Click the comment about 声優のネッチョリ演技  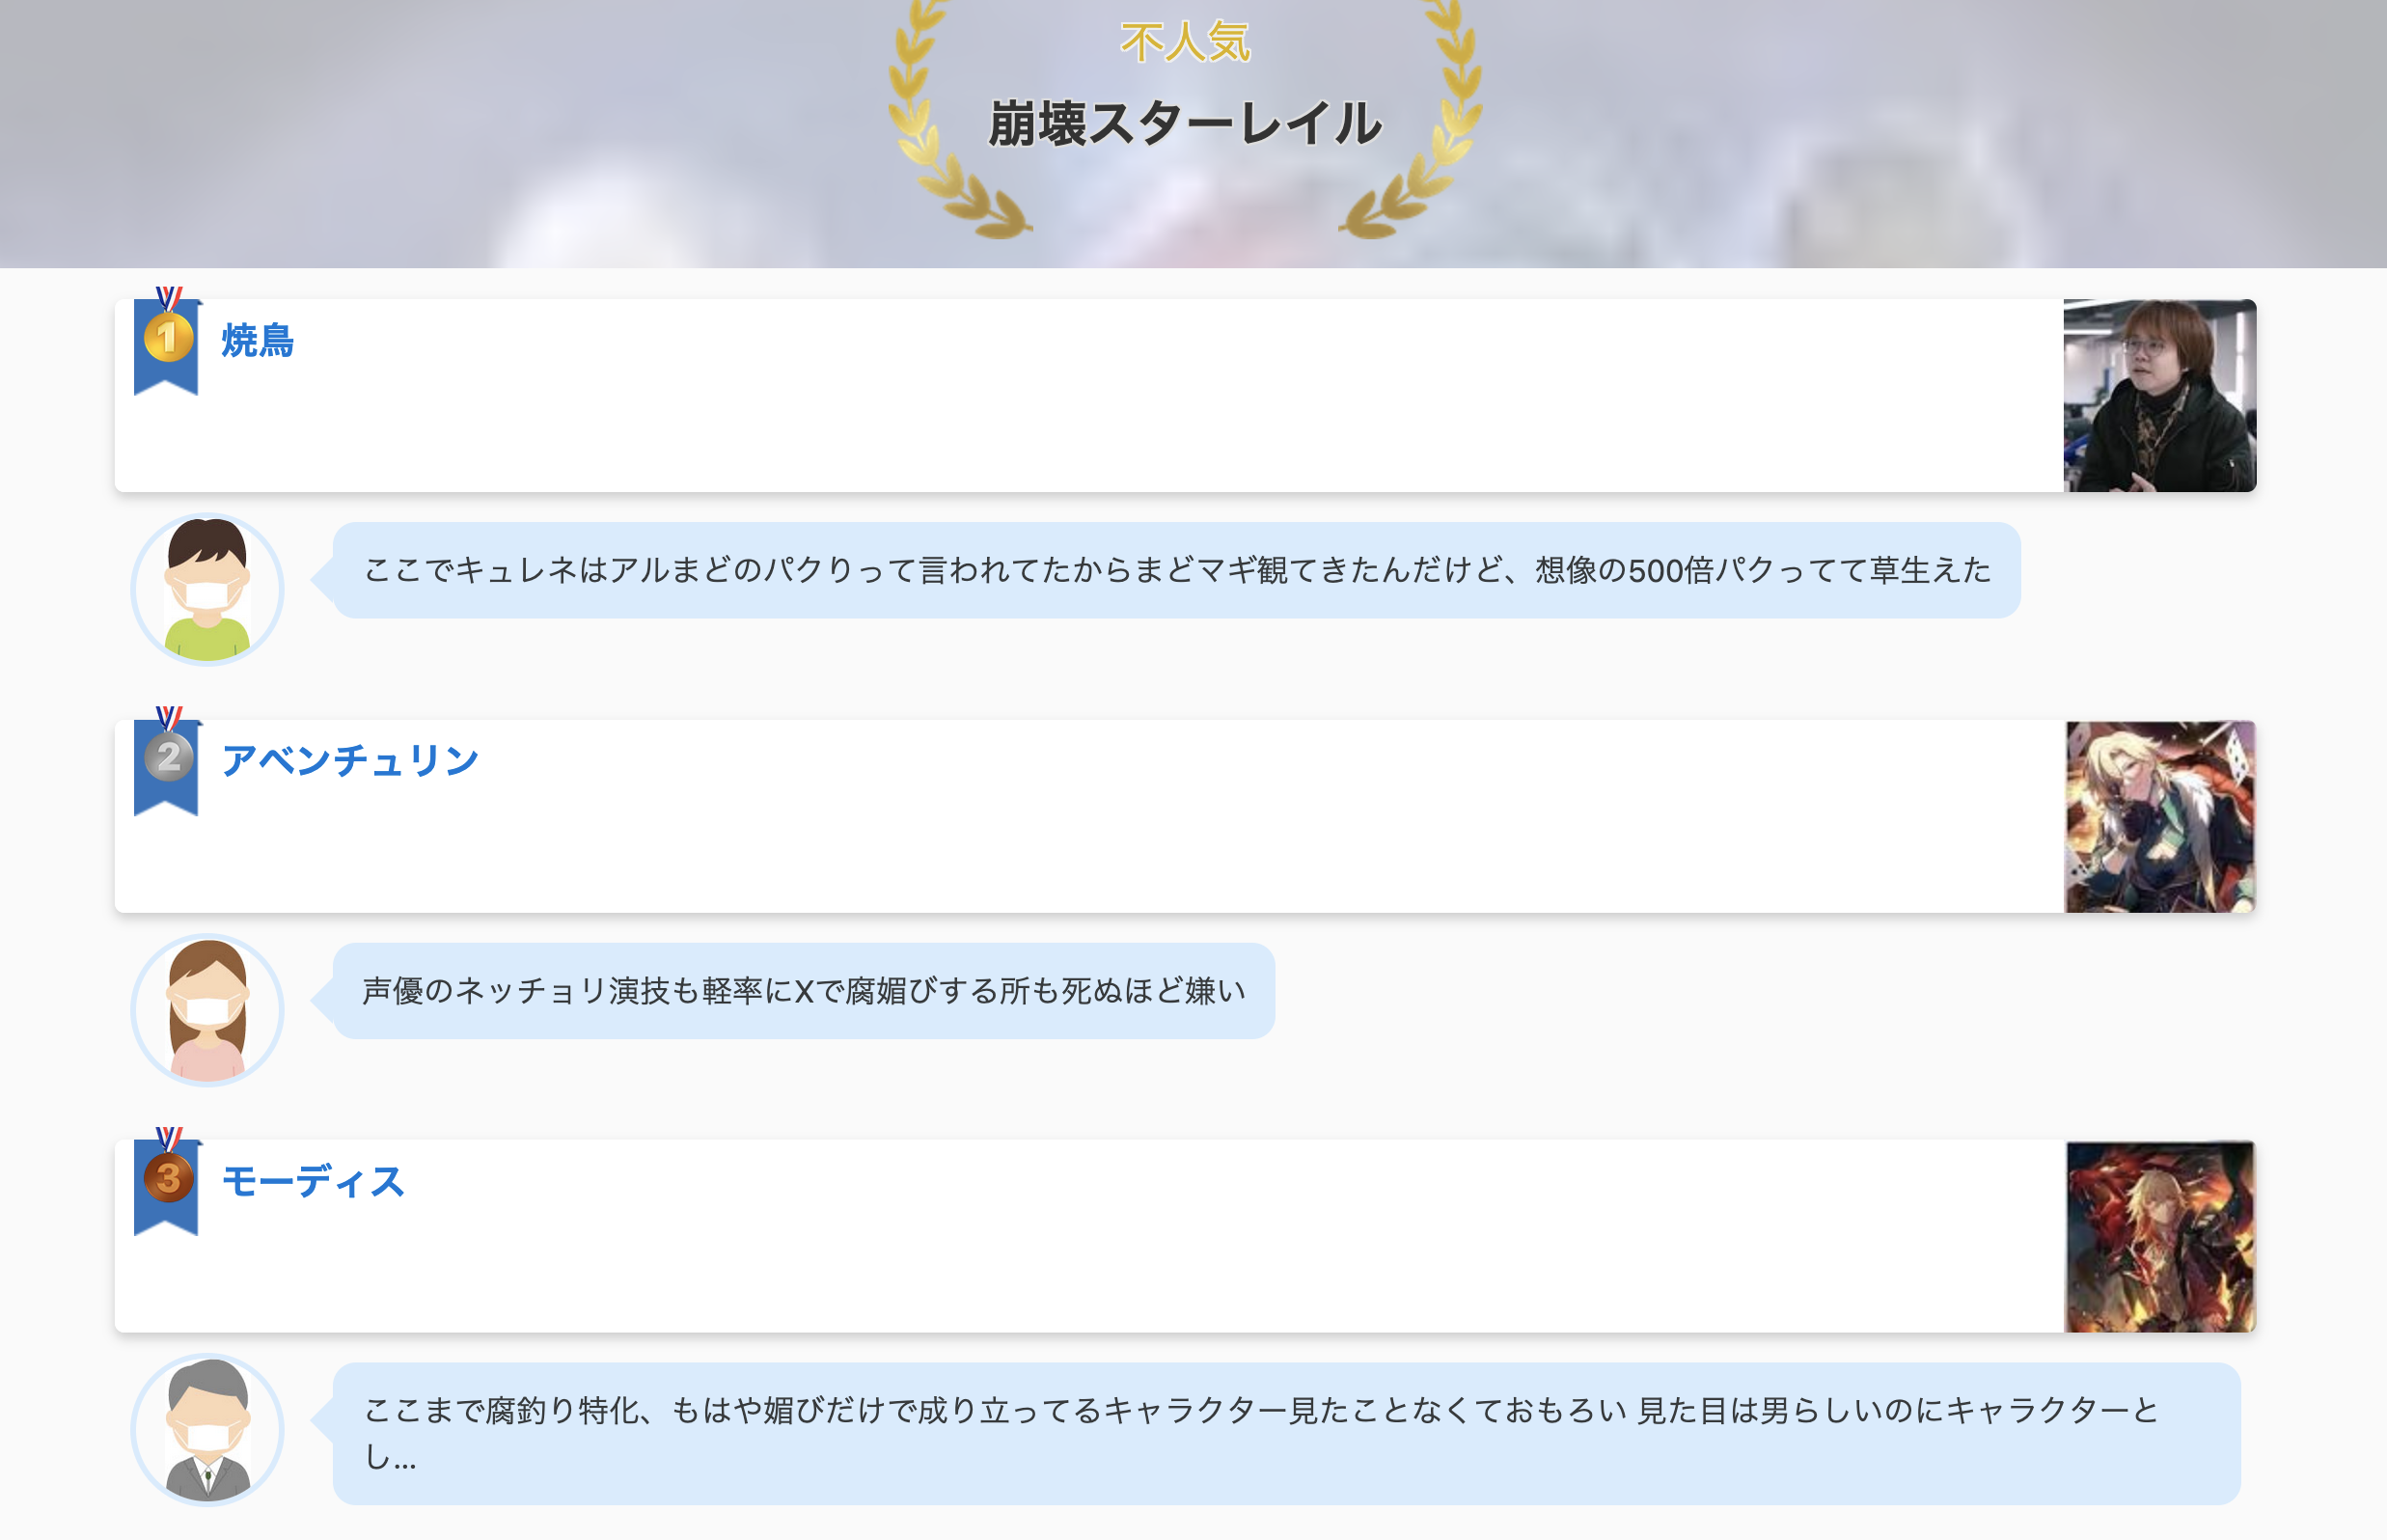click(x=803, y=991)
